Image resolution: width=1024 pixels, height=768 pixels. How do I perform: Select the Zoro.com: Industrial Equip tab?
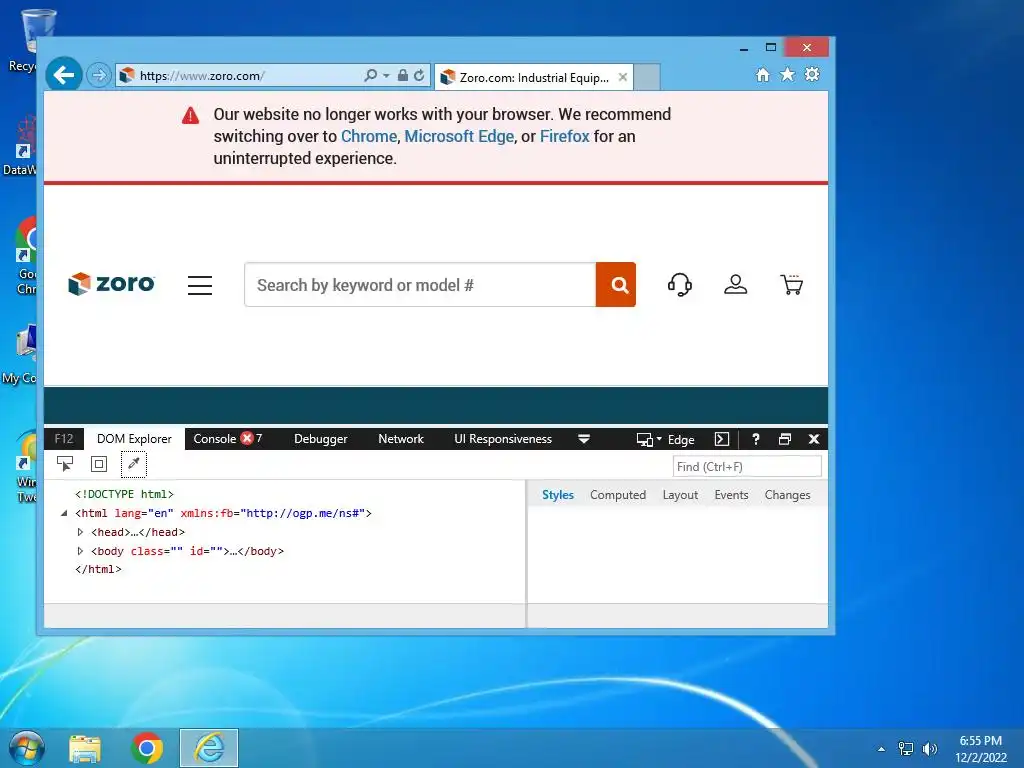tap(534, 78)
